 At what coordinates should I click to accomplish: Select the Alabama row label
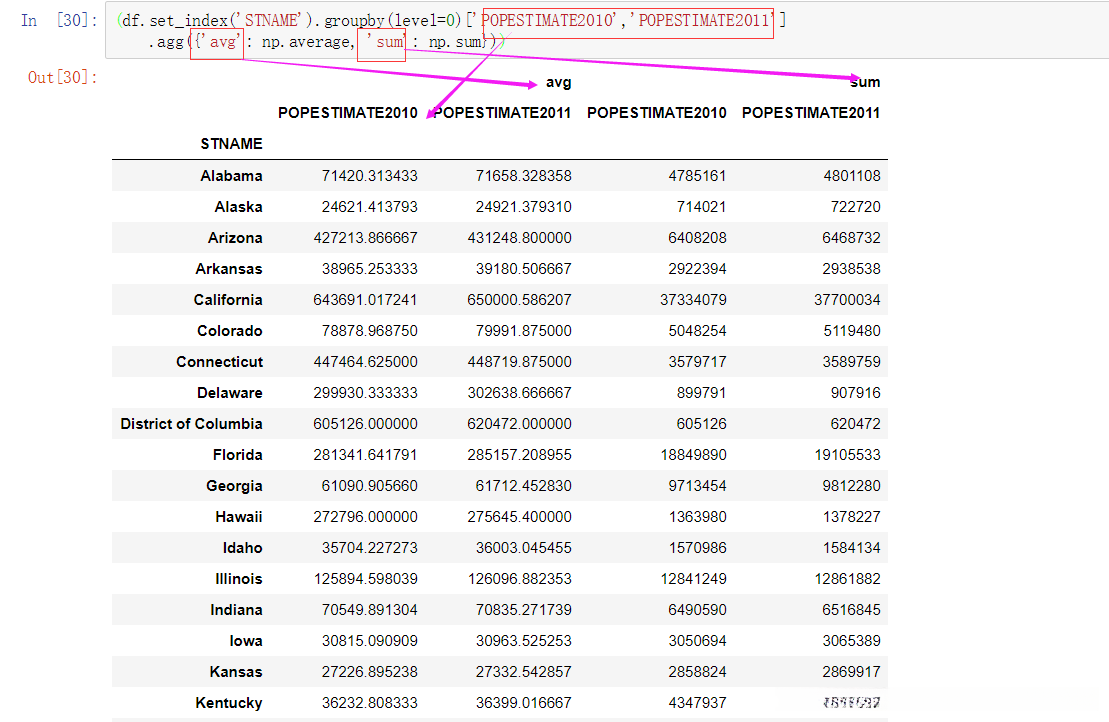click(x=231, y=175)
